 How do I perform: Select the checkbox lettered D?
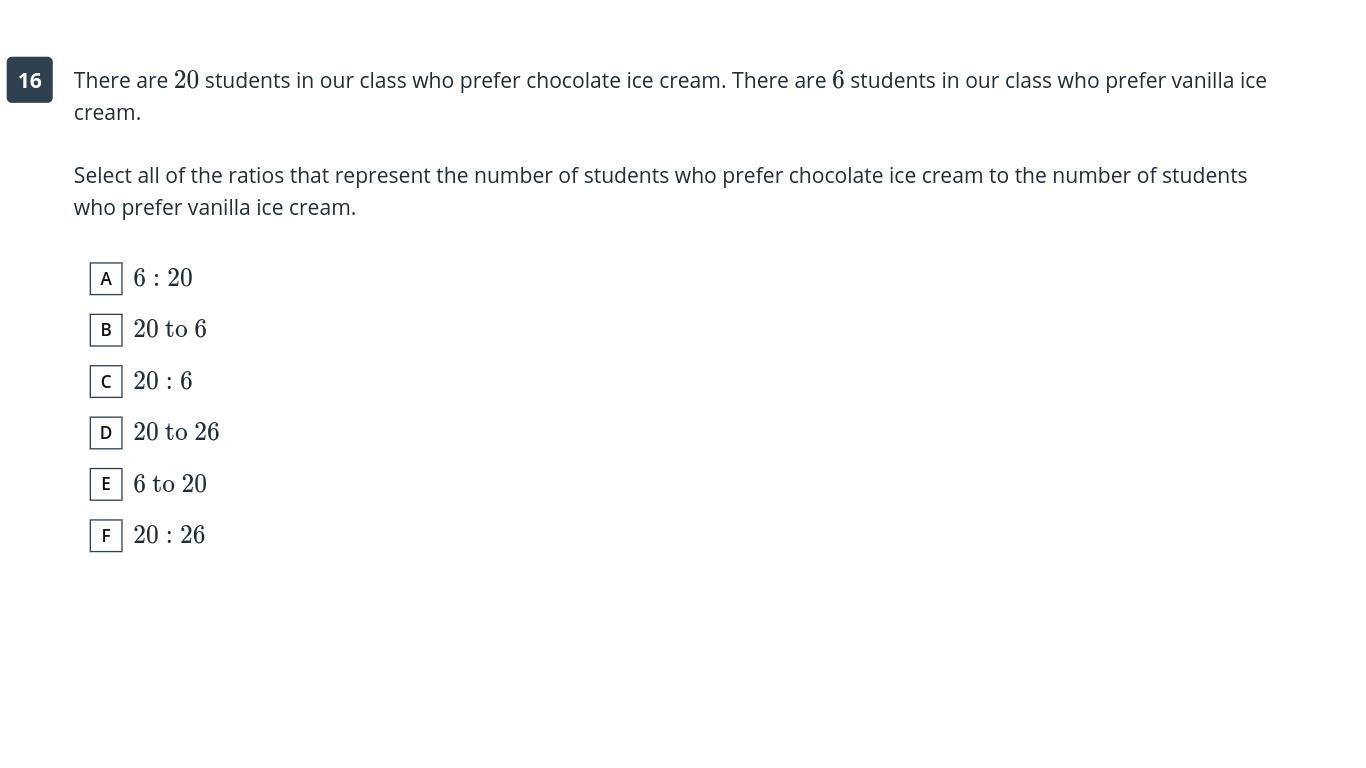click(106, 433)
